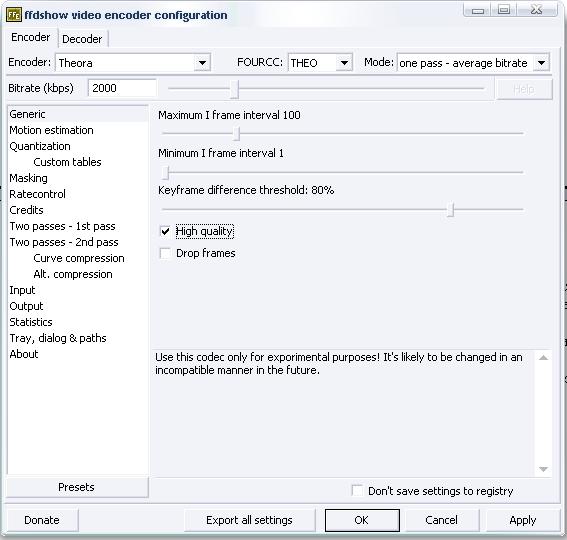The width and height of the screenshot is (567, 540).
Task: Click the Bitrate slider handle
Action: pos(234,89)
